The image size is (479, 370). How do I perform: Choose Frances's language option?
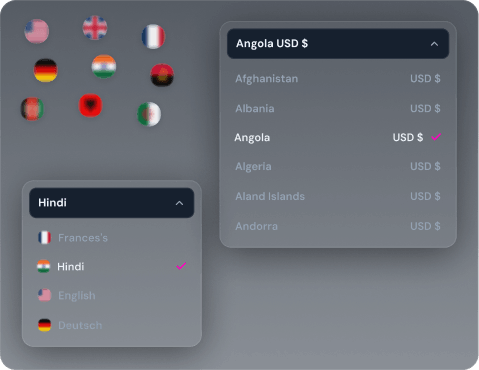pos(112,238)
